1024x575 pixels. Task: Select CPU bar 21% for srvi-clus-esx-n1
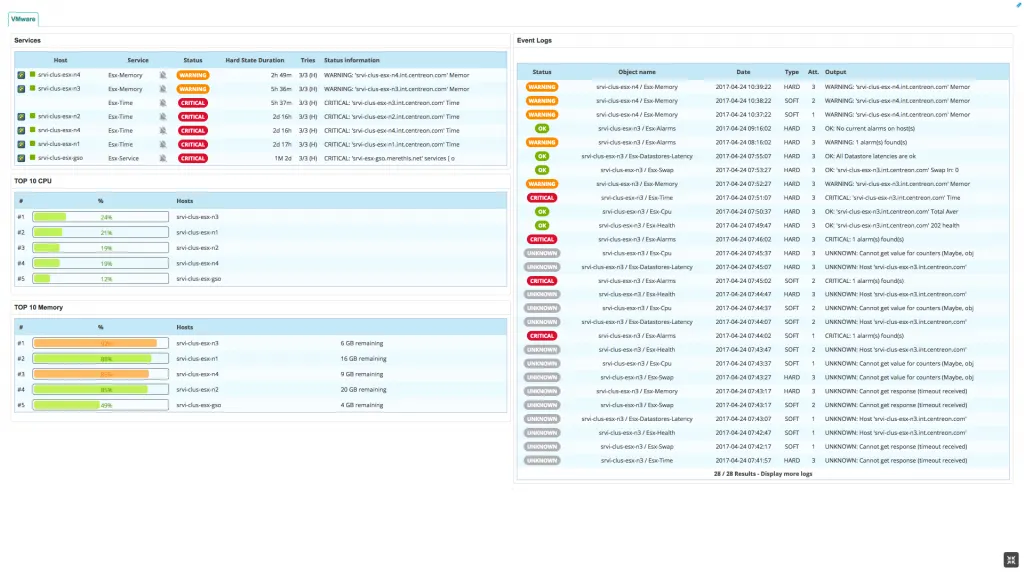101,232
